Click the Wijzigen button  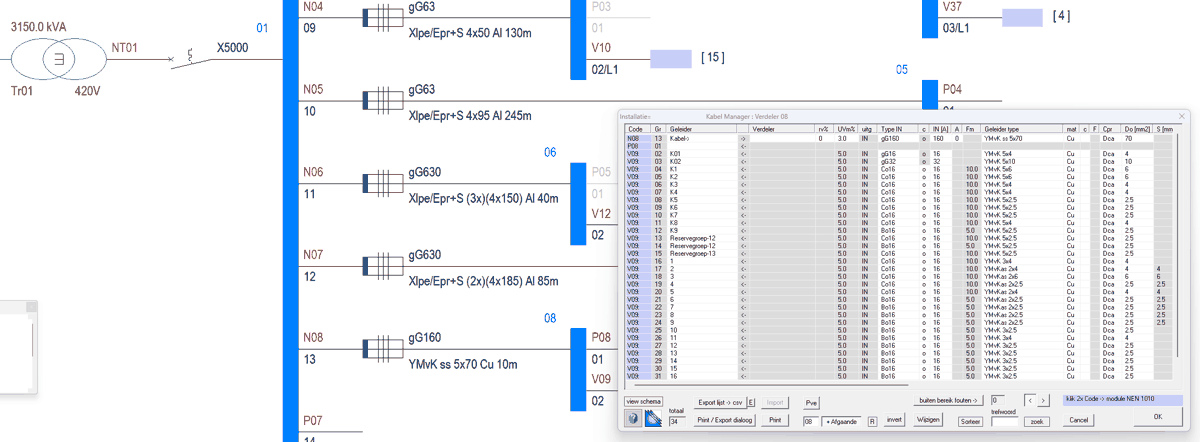[x=928, y=420]
